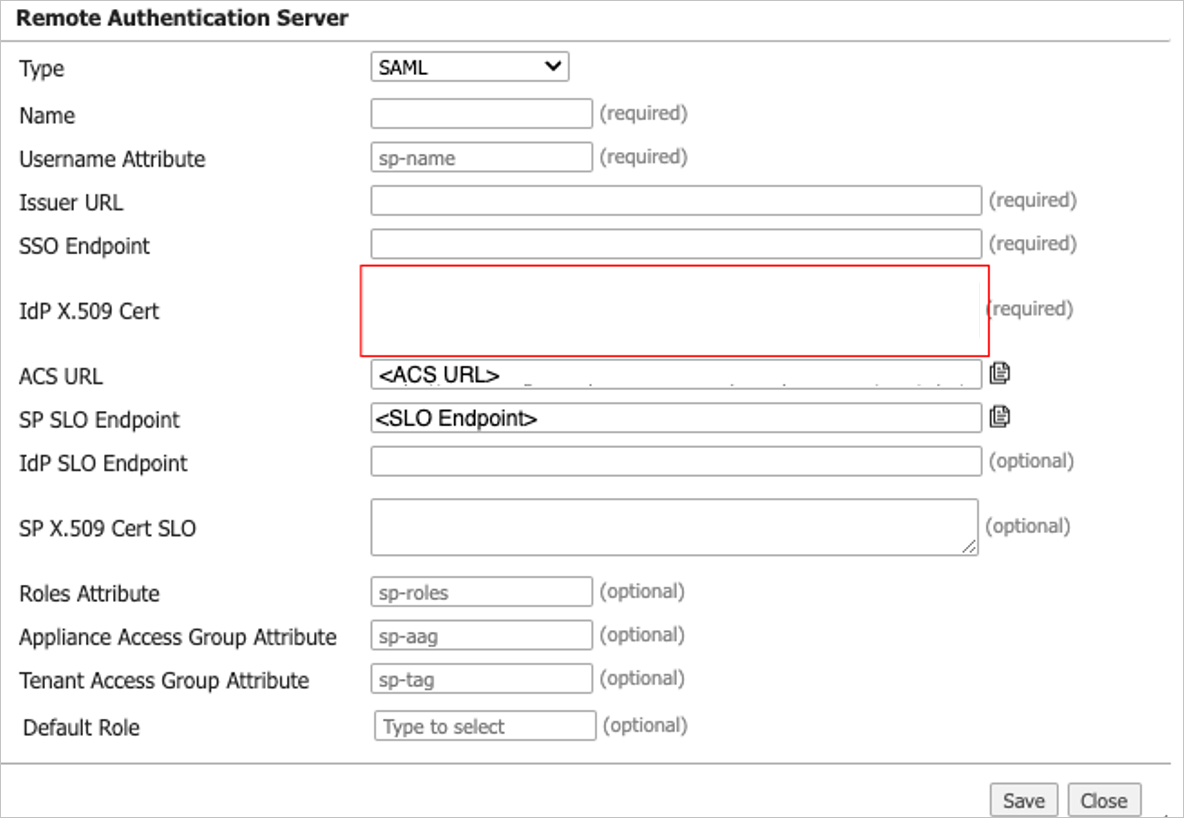This screenshot has height=818, width=1184.
Task: Click the Default Role label
Action: [82, 727]
